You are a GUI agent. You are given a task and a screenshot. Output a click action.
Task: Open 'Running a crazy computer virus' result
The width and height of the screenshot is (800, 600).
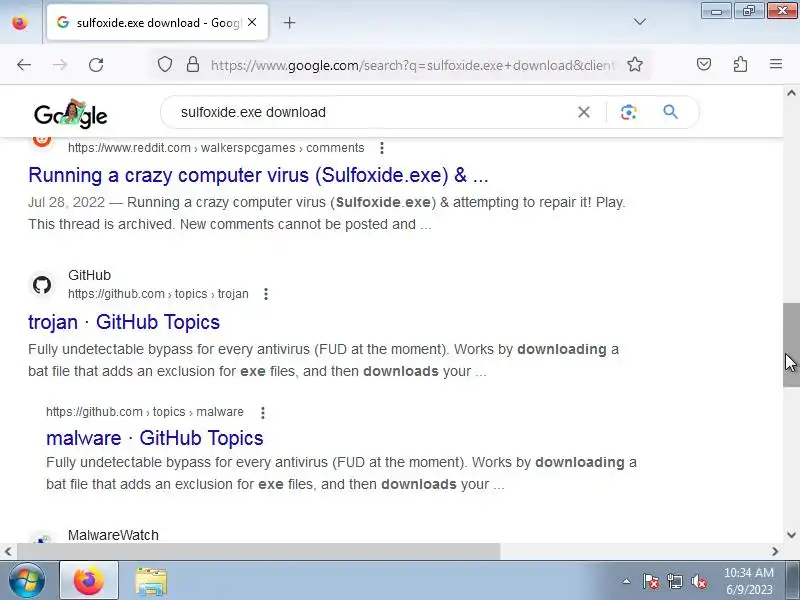click(258, 175)
